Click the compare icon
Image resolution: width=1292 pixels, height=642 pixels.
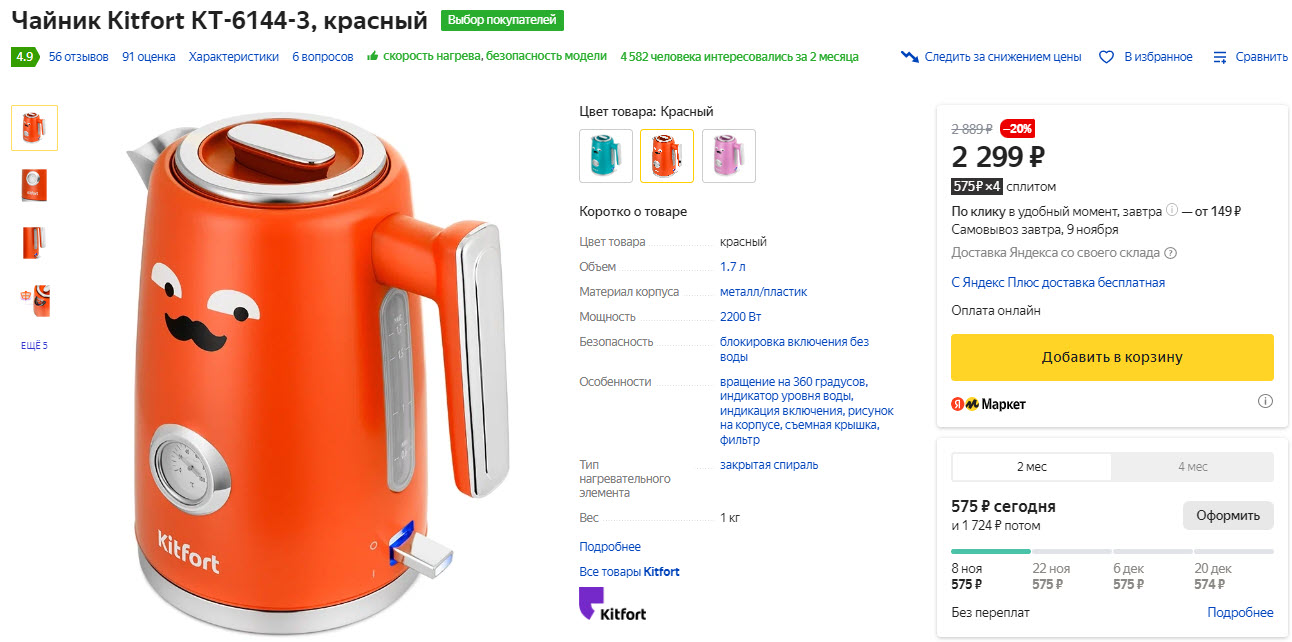click(x=1220, y=57)
